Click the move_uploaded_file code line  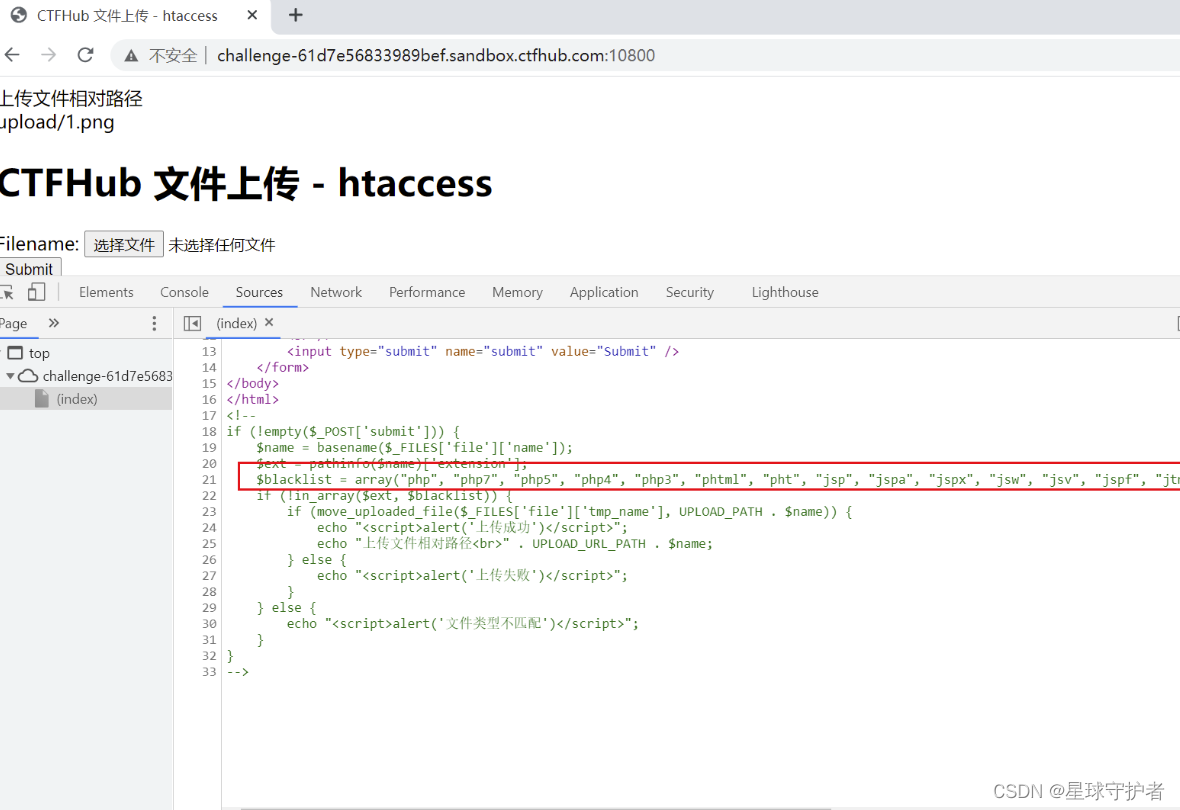(569, 511)
